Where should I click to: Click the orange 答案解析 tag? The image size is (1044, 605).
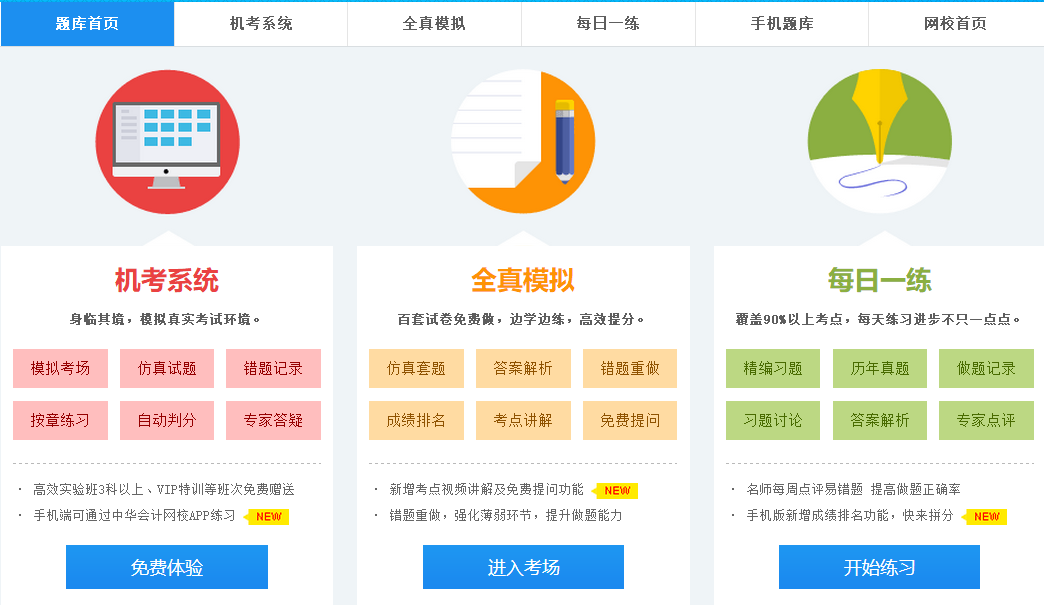point(523,368)
